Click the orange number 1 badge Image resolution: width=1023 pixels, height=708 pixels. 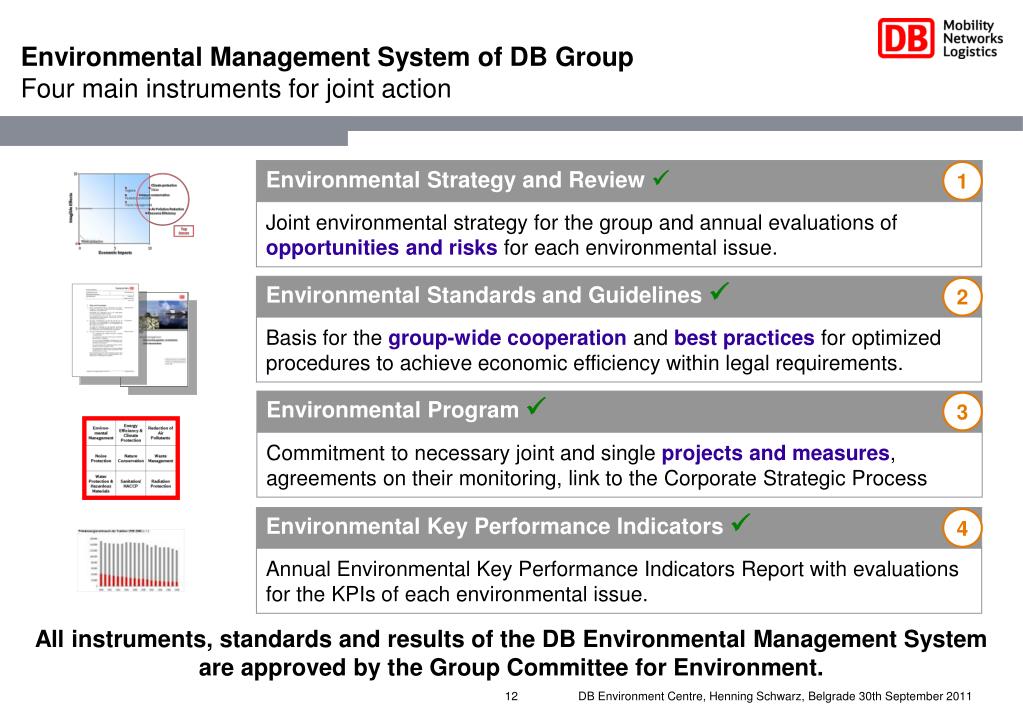coord(962,181)
